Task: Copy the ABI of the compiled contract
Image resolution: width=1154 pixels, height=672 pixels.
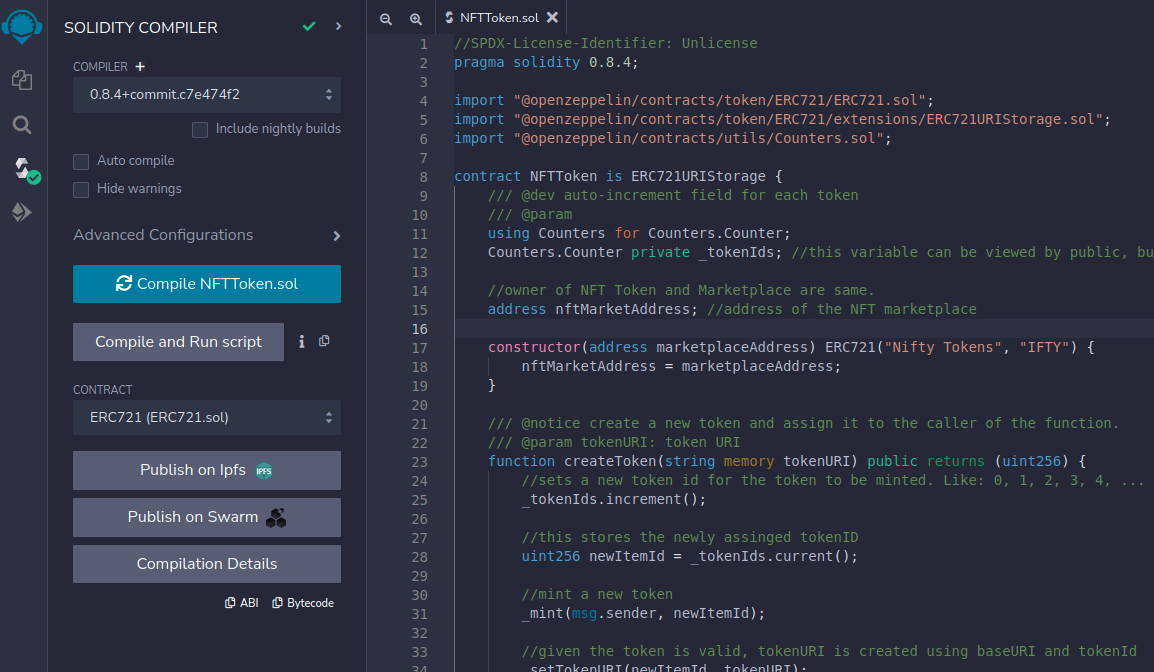Action: coord(241,602)
